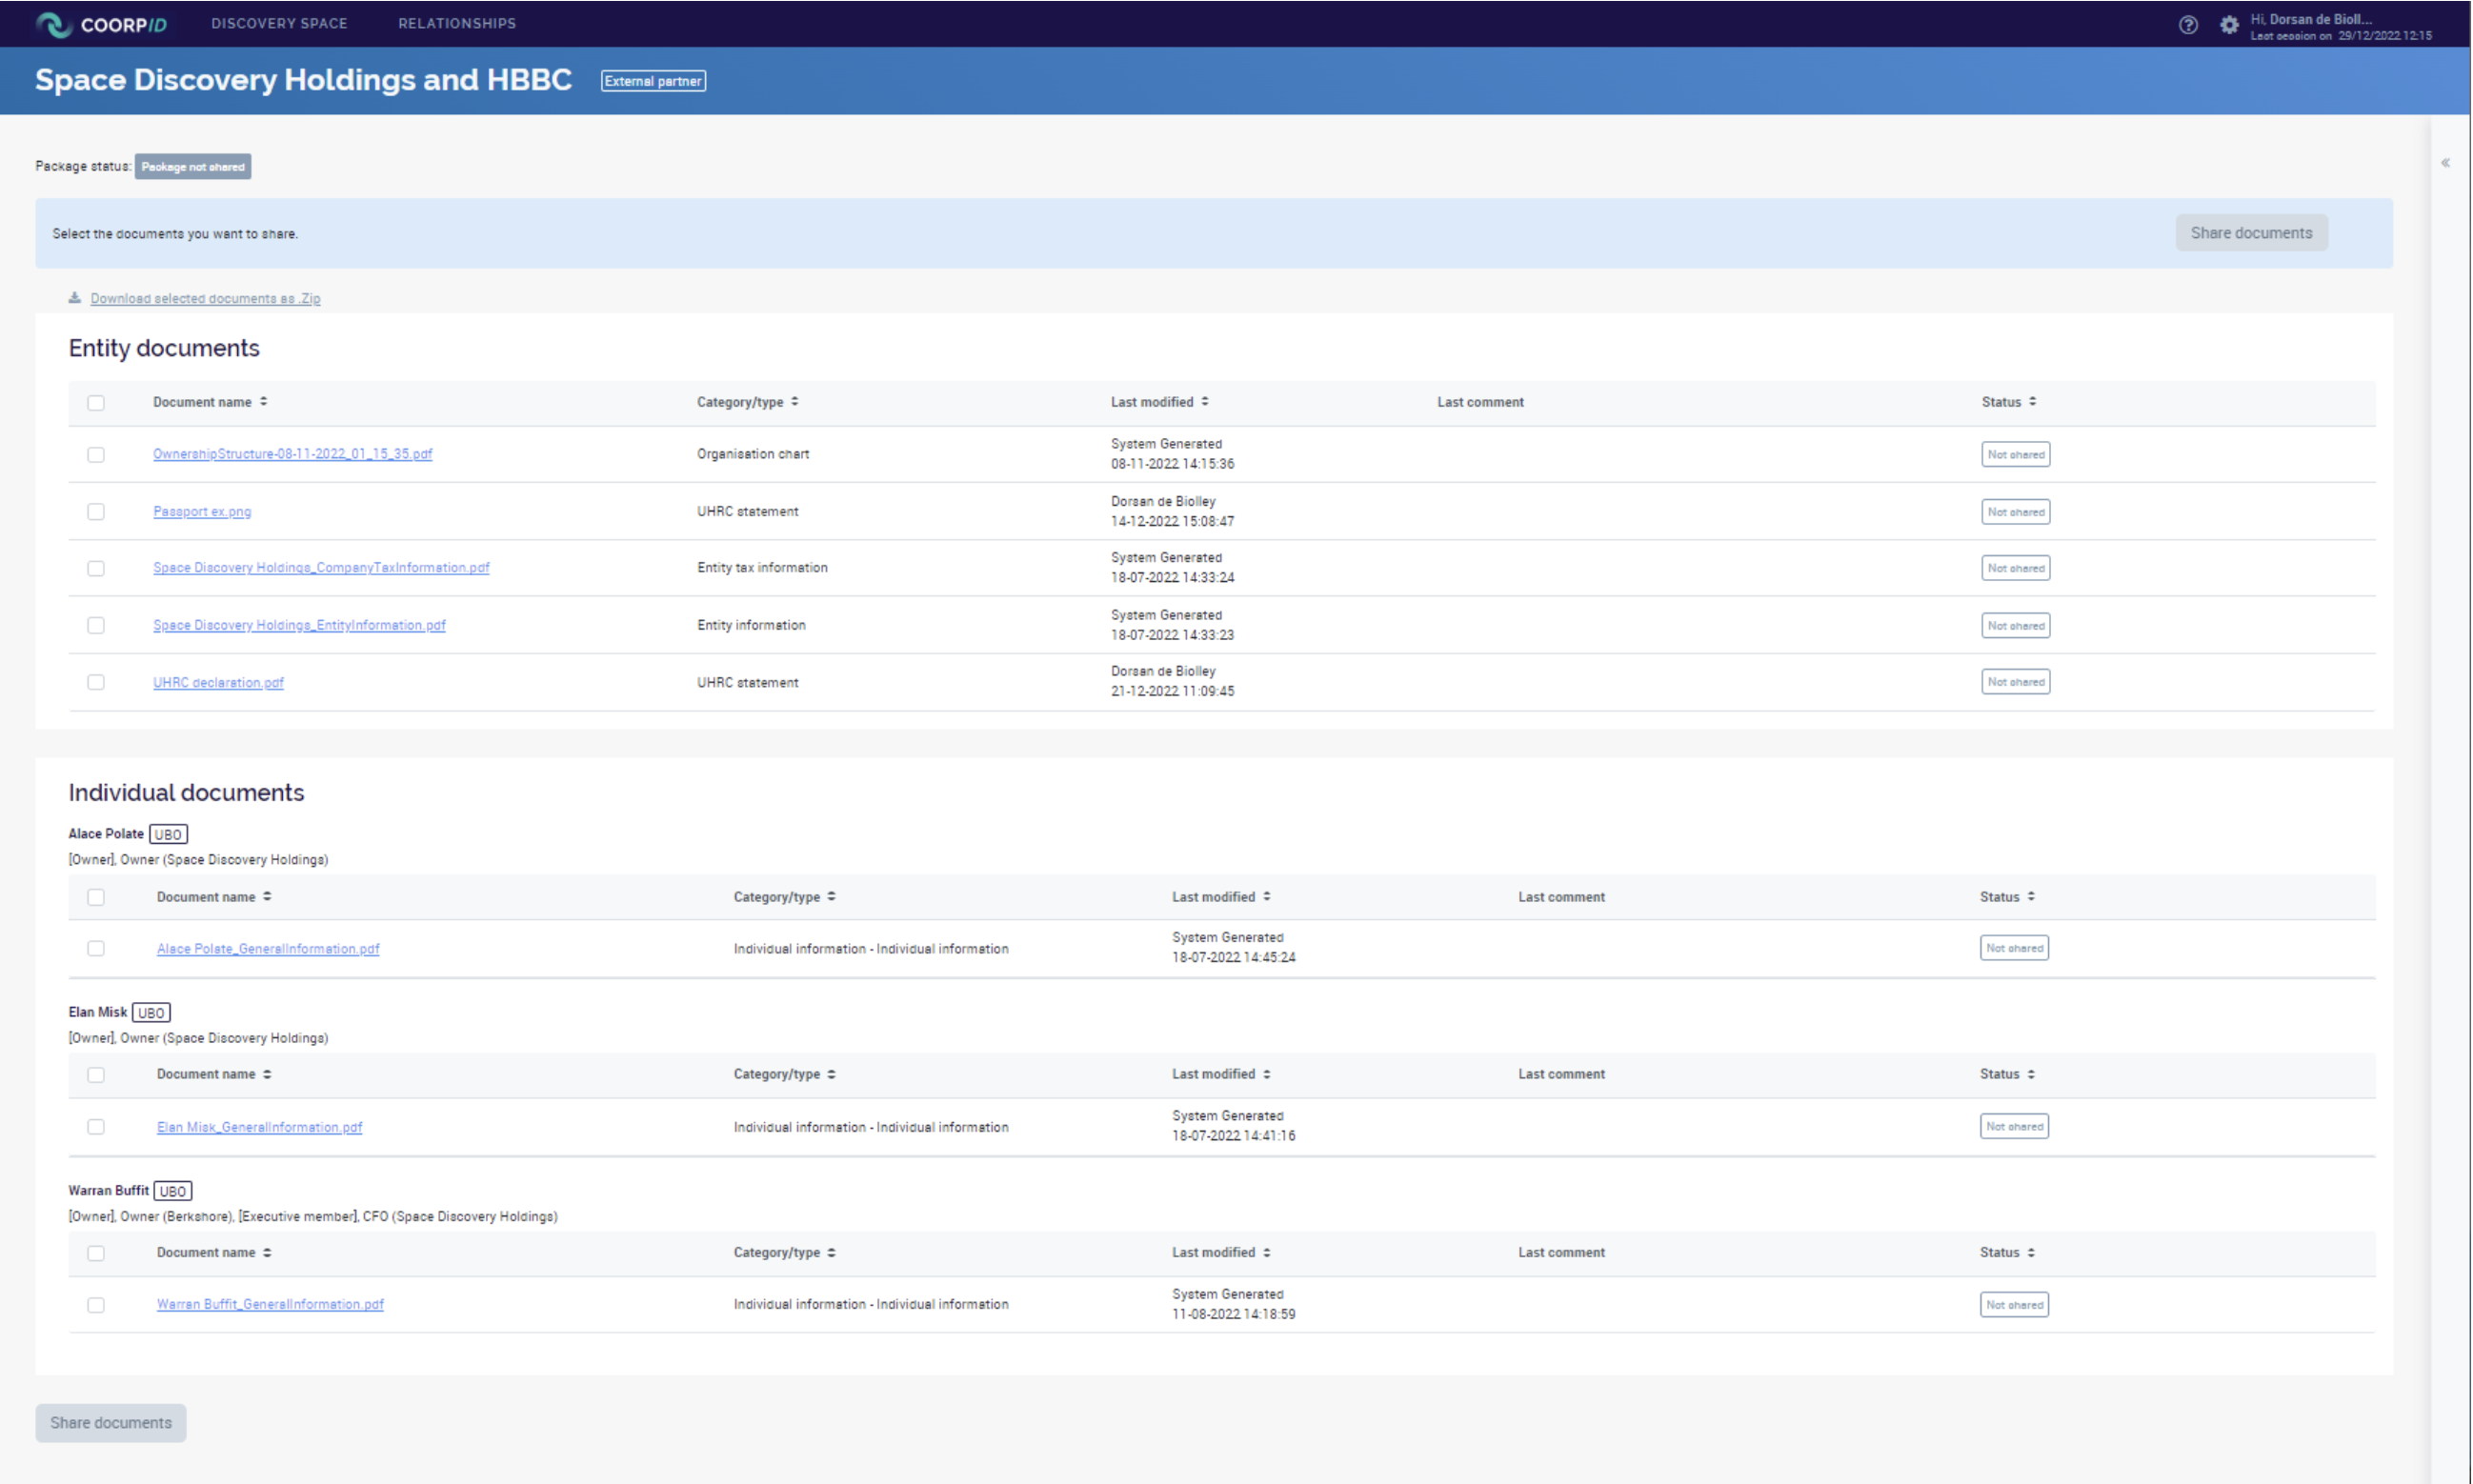Collapse the right side panel chevron
2473x1484 pixels.
pos(2445,162)
